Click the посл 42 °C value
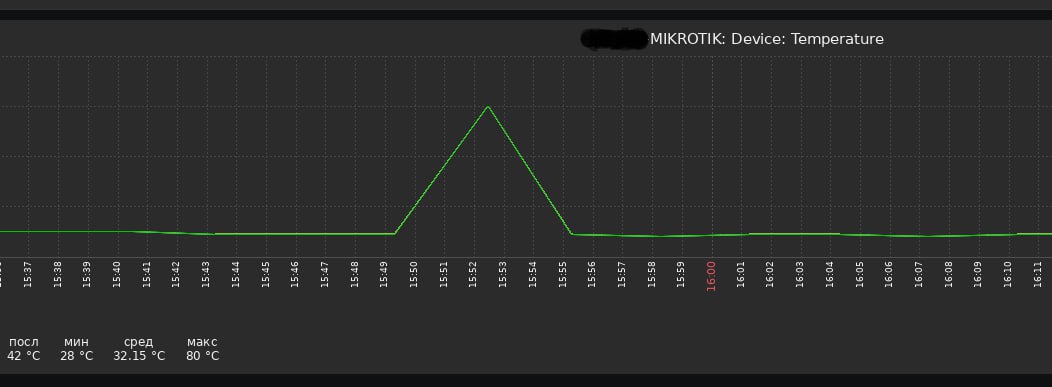The image size is (1052, 387). [23, 355]
